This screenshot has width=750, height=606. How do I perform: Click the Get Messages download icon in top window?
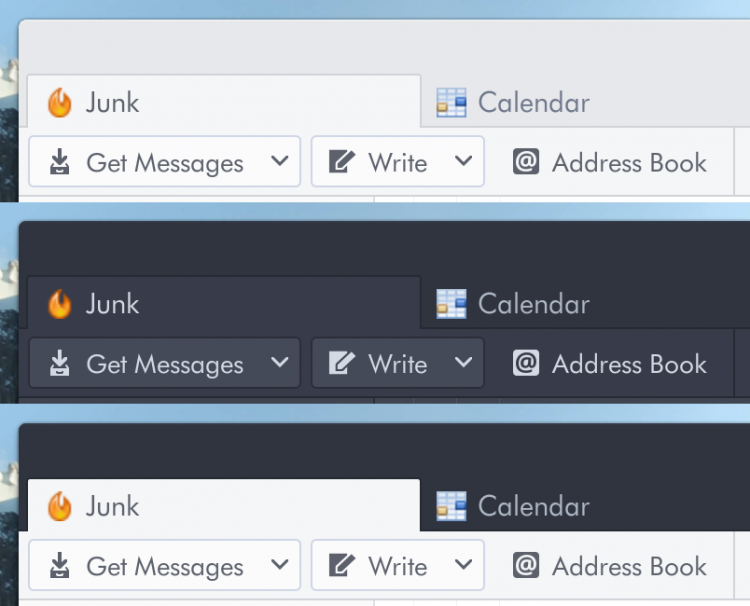(x=60, y=161)
